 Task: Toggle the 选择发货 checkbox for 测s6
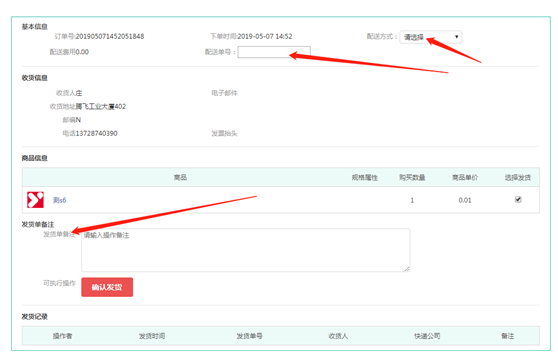[518, 199]
